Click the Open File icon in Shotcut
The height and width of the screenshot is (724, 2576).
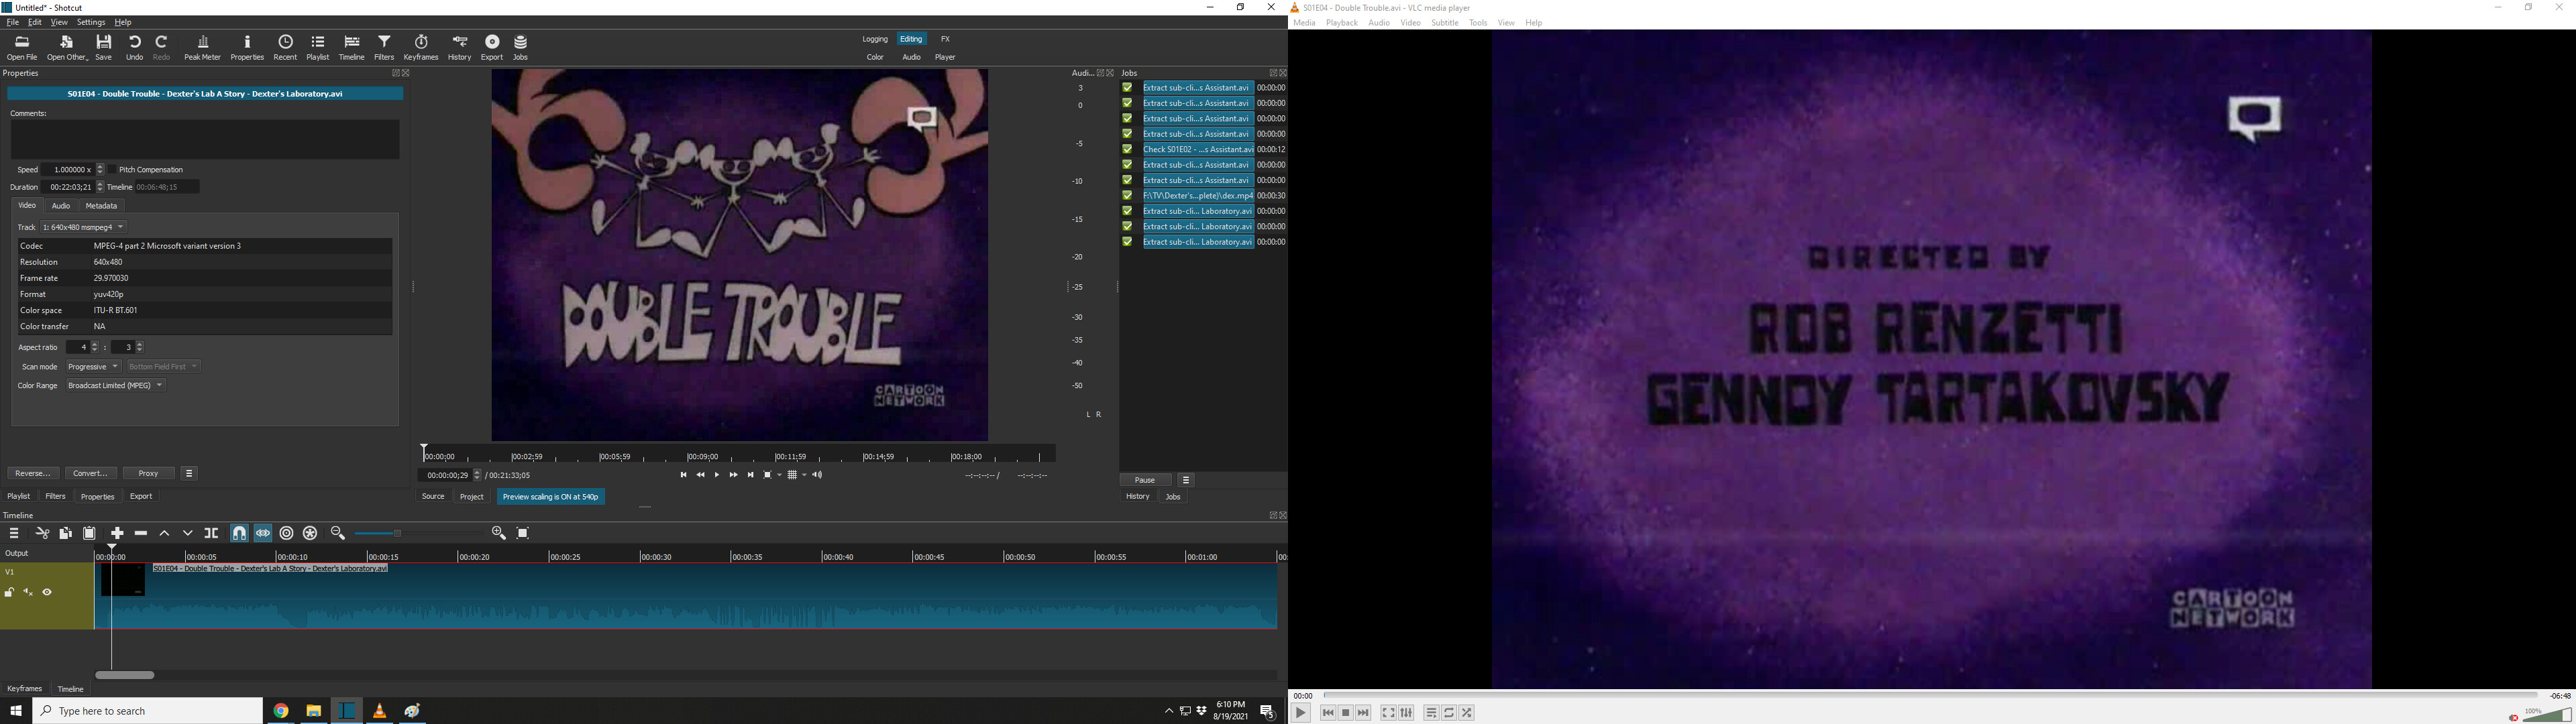click(x=22, y=47)
